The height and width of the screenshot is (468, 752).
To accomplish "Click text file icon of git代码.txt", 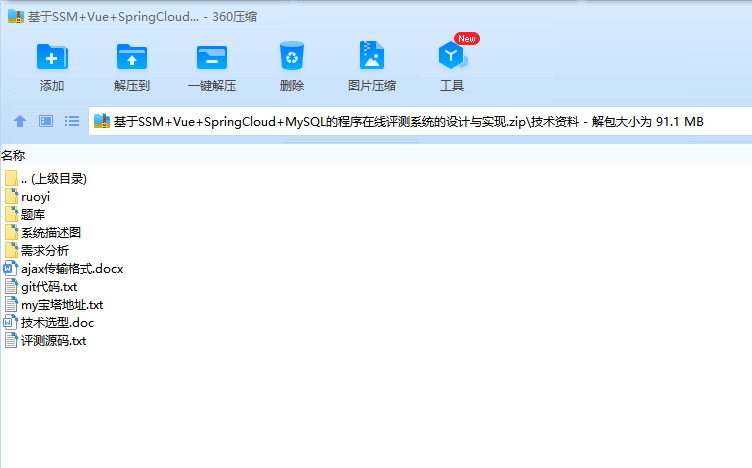I will pos(11,286).
